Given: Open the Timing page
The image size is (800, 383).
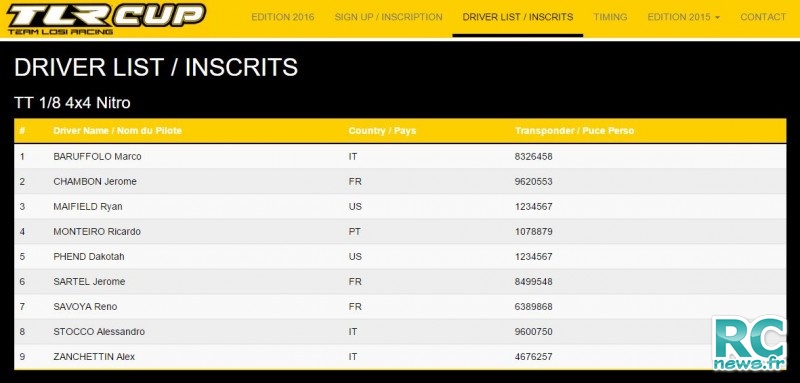Looking at the screenshot, I should [610, 17].
